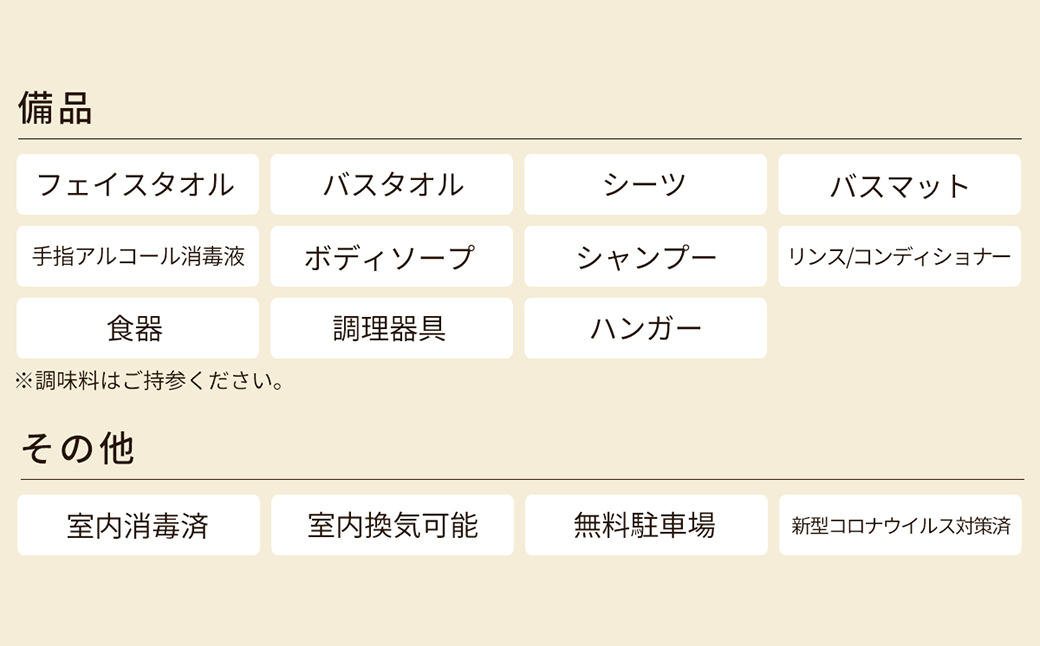This screenshot has width=1040, height=646.
Task: Select the シャンプー item
Action: (645, 256)
